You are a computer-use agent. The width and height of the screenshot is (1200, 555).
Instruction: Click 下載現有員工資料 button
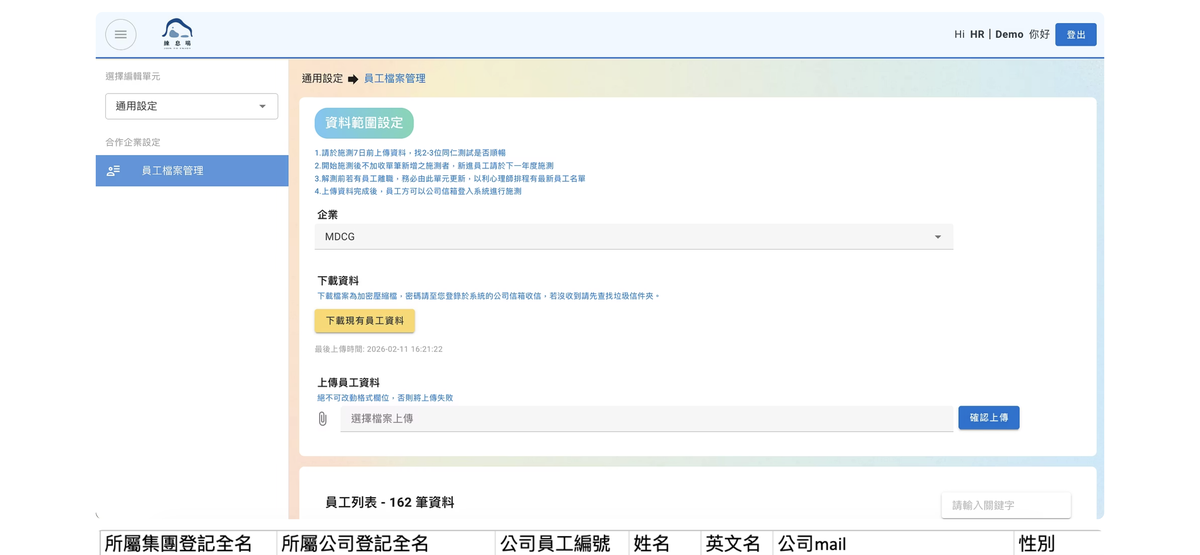[x=365, y=321]
